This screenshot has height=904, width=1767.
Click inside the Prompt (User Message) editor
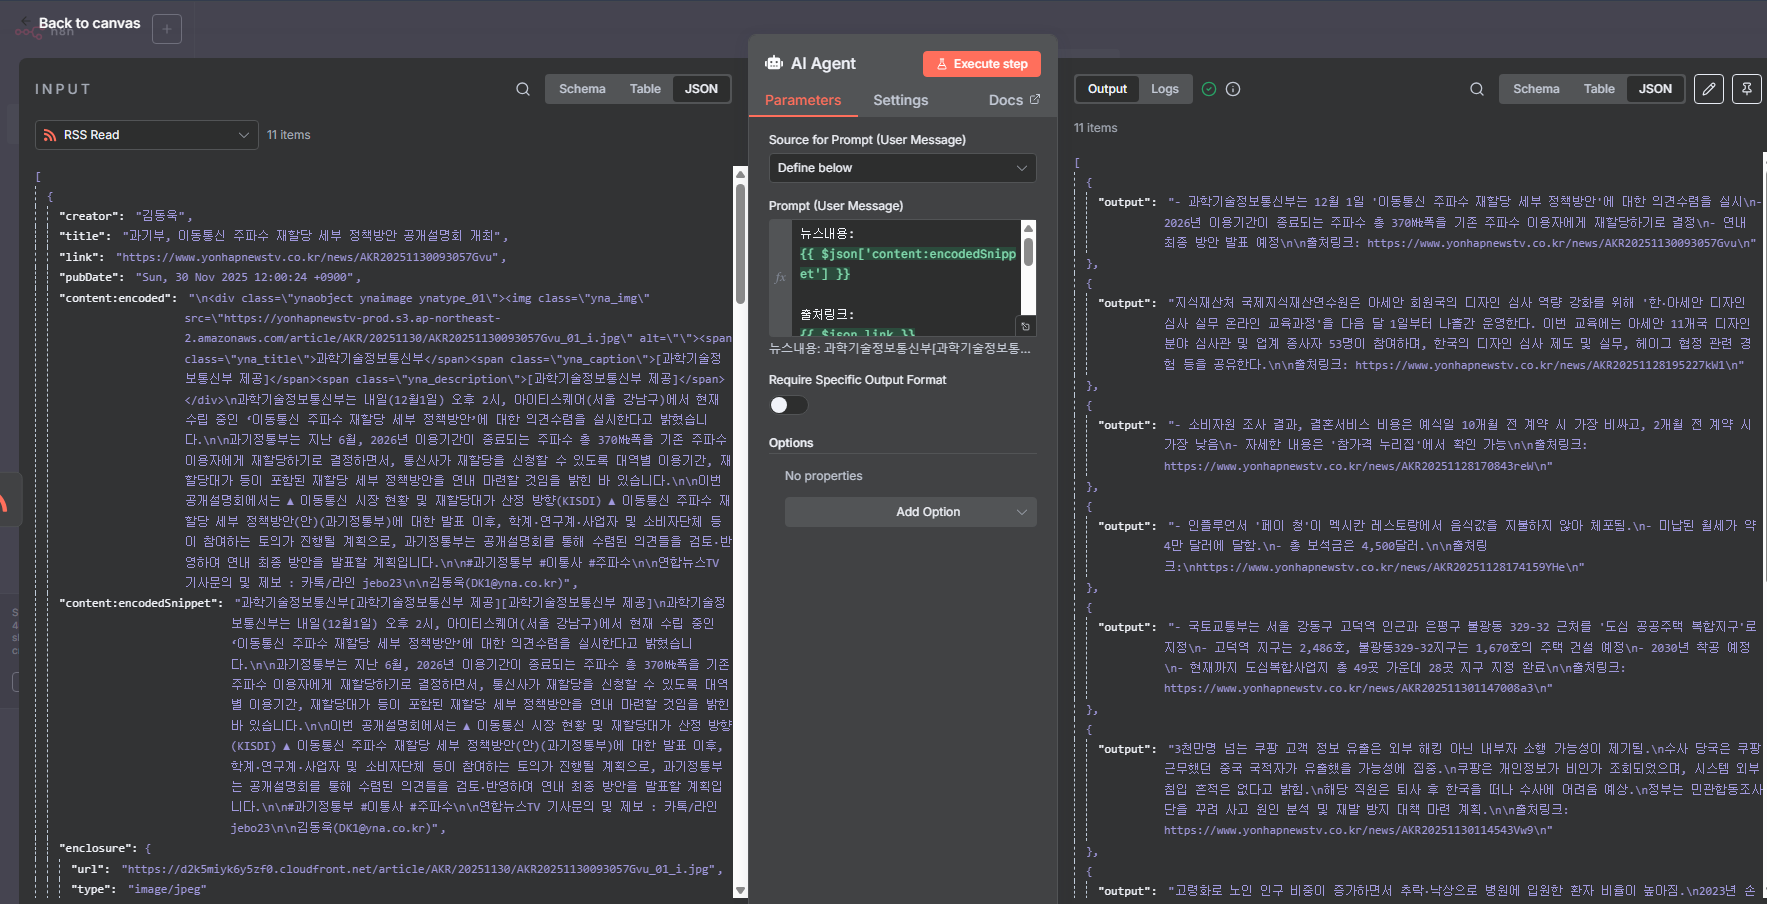908,277
